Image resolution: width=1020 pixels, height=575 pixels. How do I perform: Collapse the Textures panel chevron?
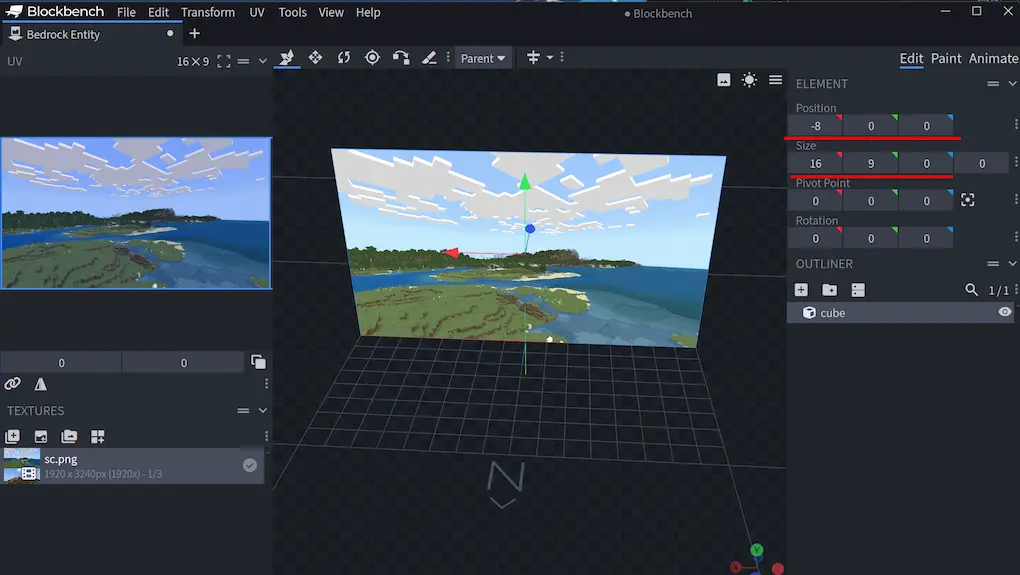point(263,410)
